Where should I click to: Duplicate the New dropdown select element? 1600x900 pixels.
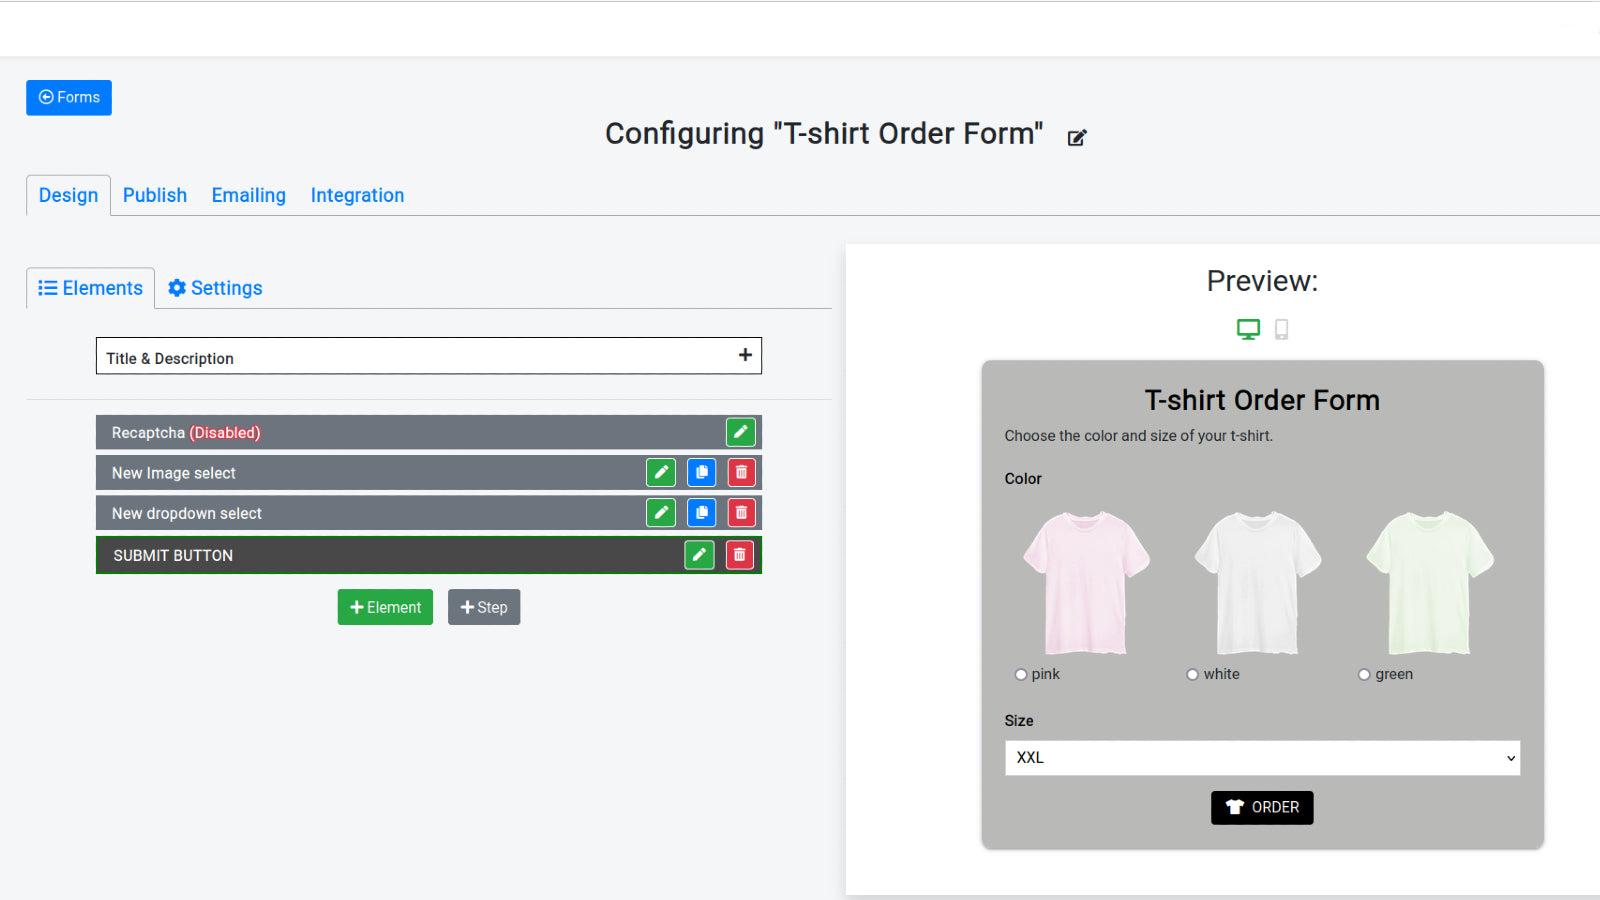pyautogui.click(x=701, y=512)
